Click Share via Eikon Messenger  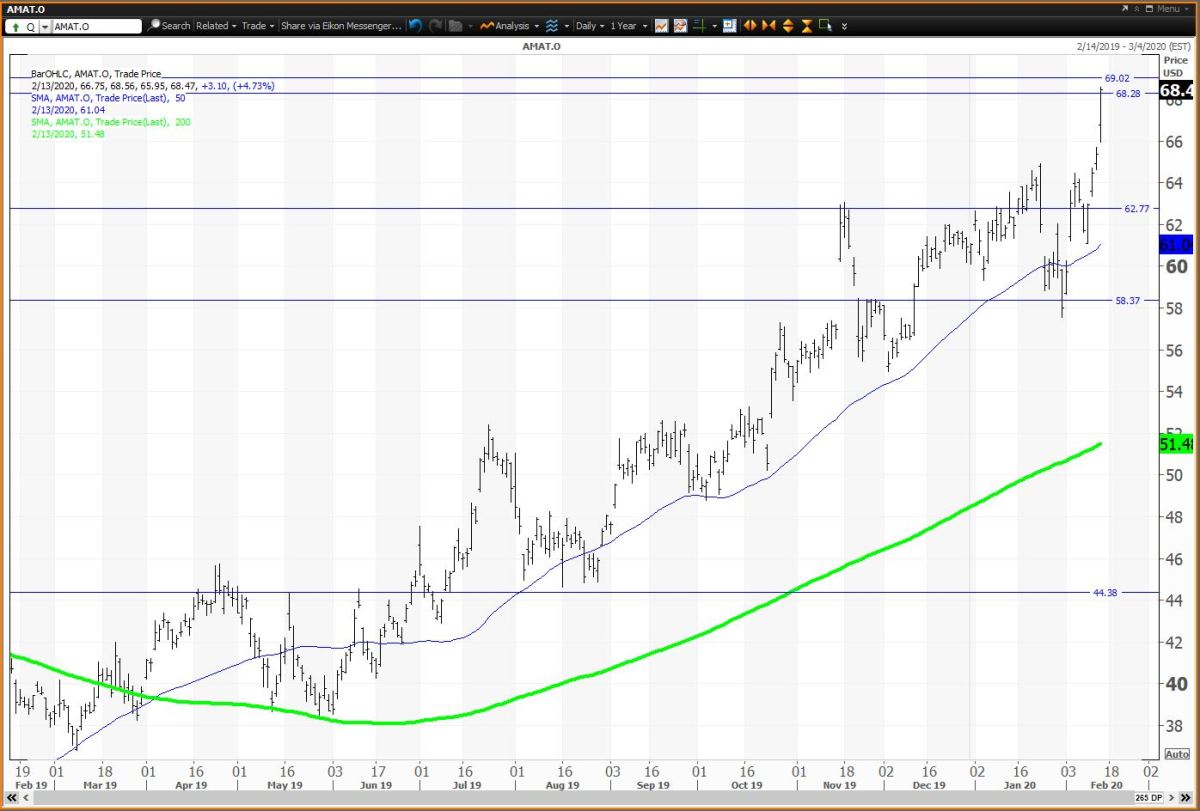point(339,26)
